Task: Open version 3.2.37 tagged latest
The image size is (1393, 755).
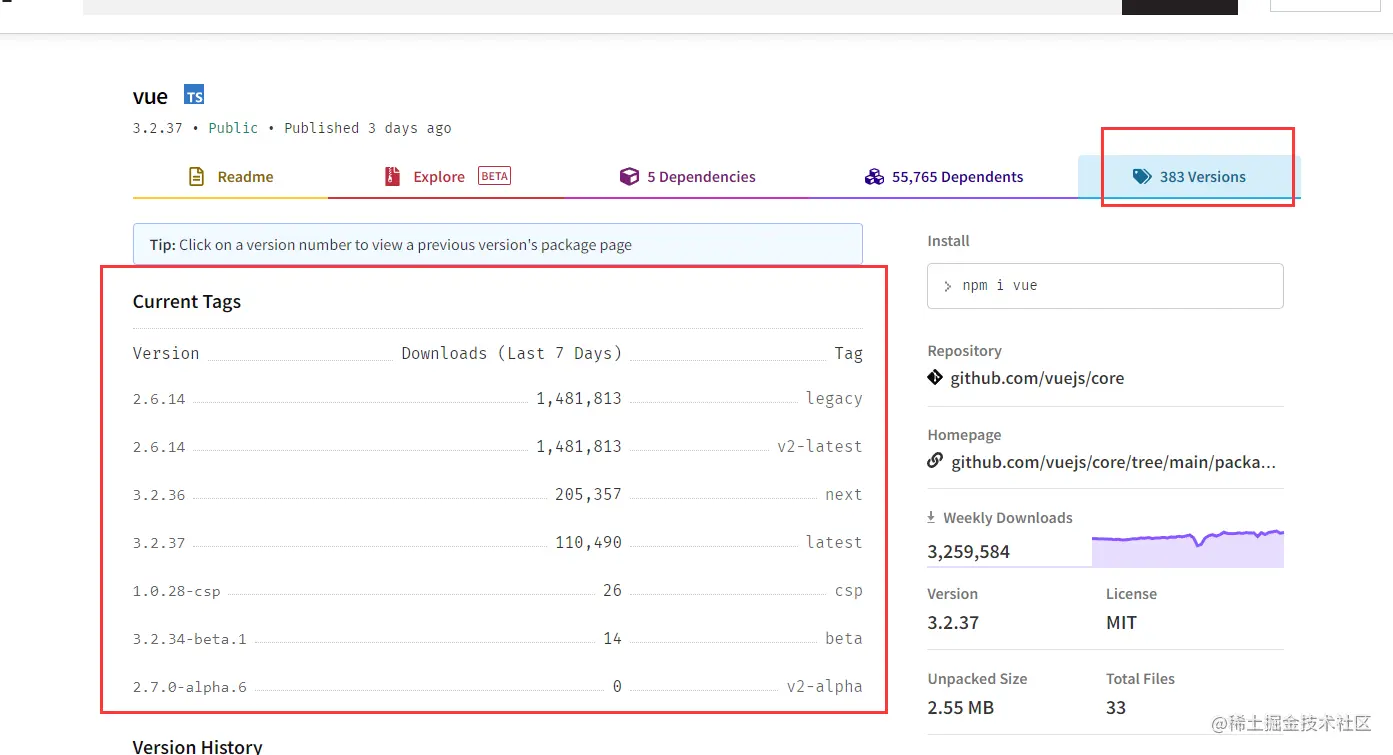Action: (x=159, y=543)
